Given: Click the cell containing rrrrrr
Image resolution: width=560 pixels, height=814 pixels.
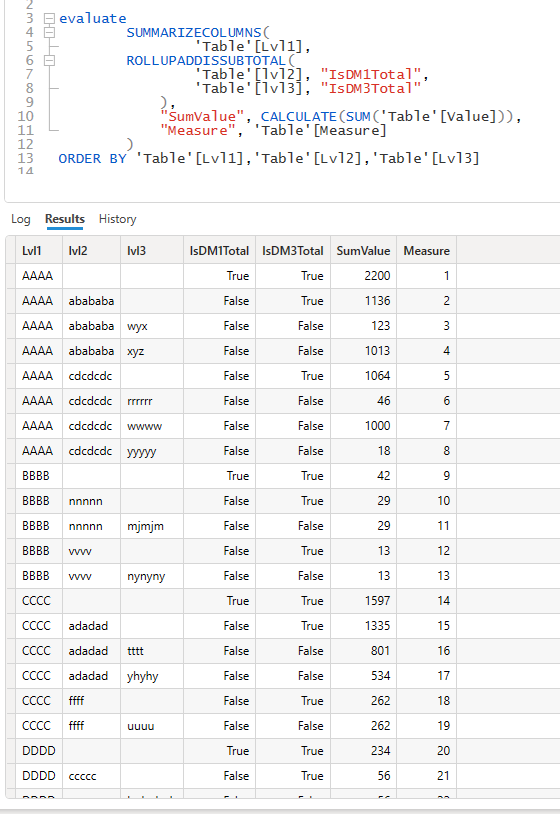Looking at the screenshot, I should (152, 401).
